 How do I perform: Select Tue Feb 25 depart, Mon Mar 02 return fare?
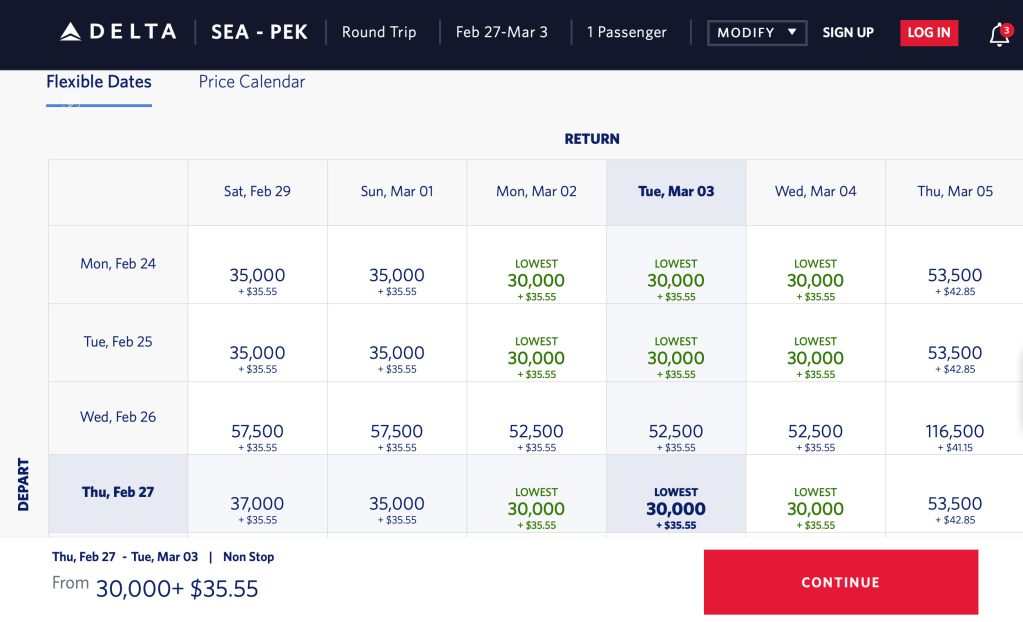click(536, 358)
